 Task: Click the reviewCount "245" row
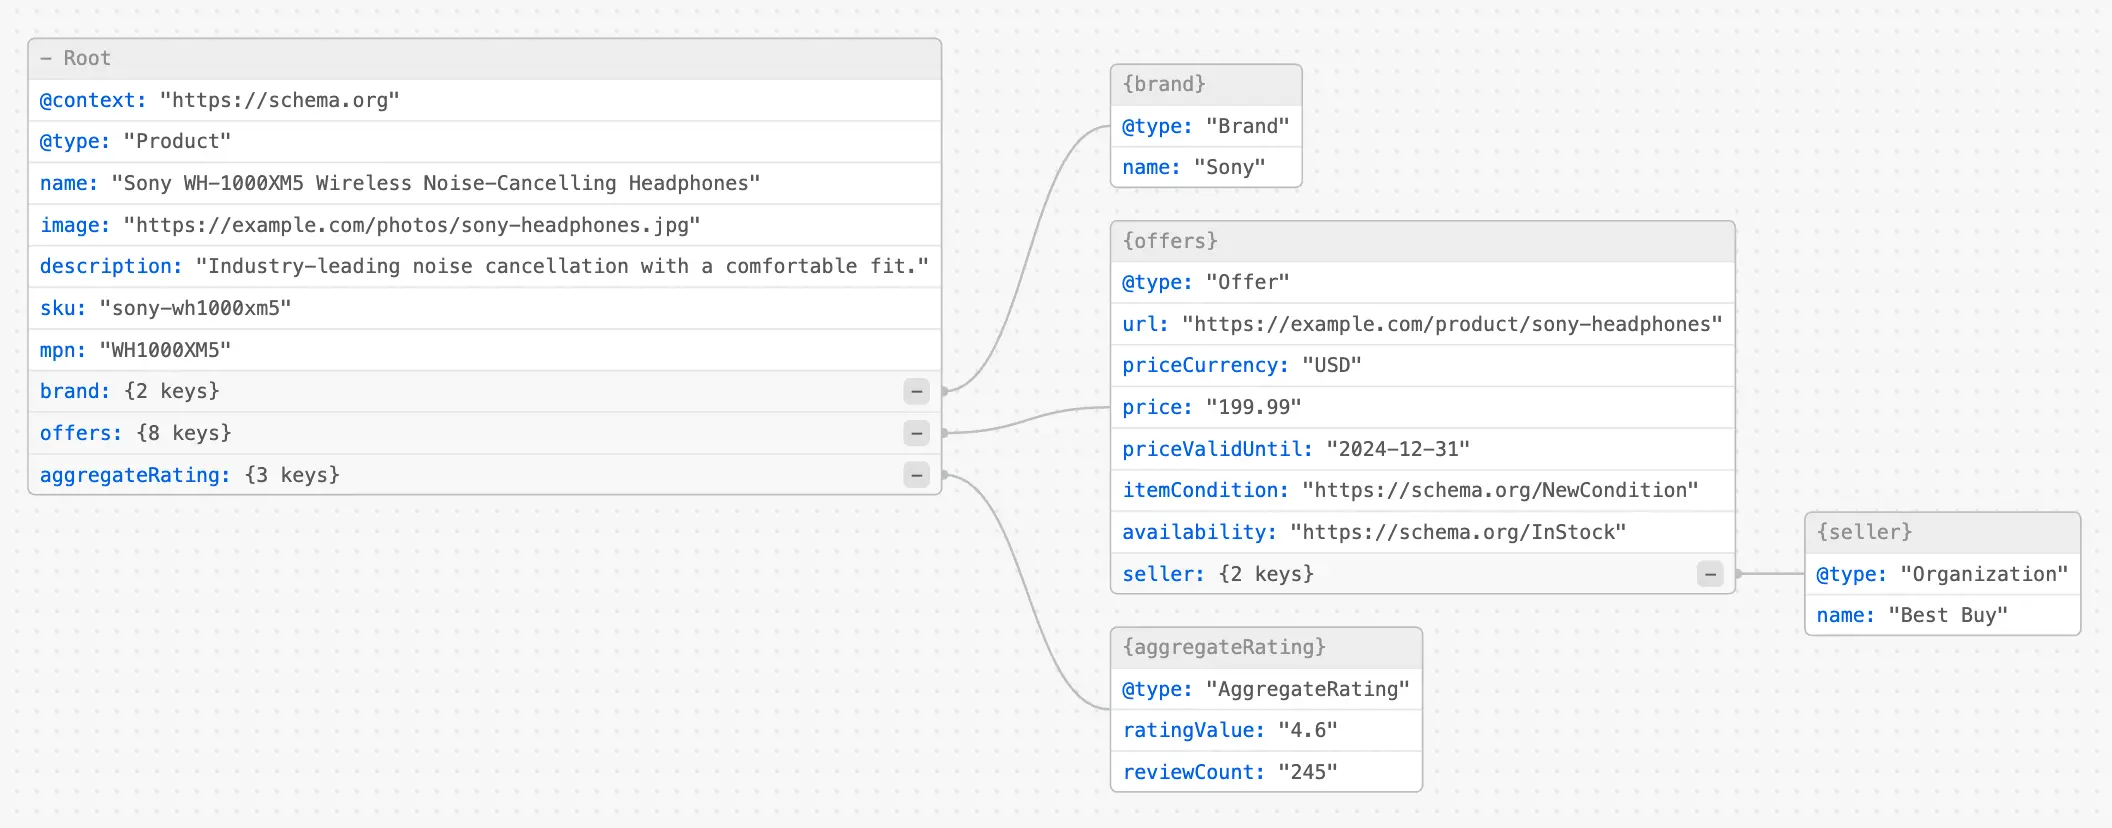[x=1266, y=772]
